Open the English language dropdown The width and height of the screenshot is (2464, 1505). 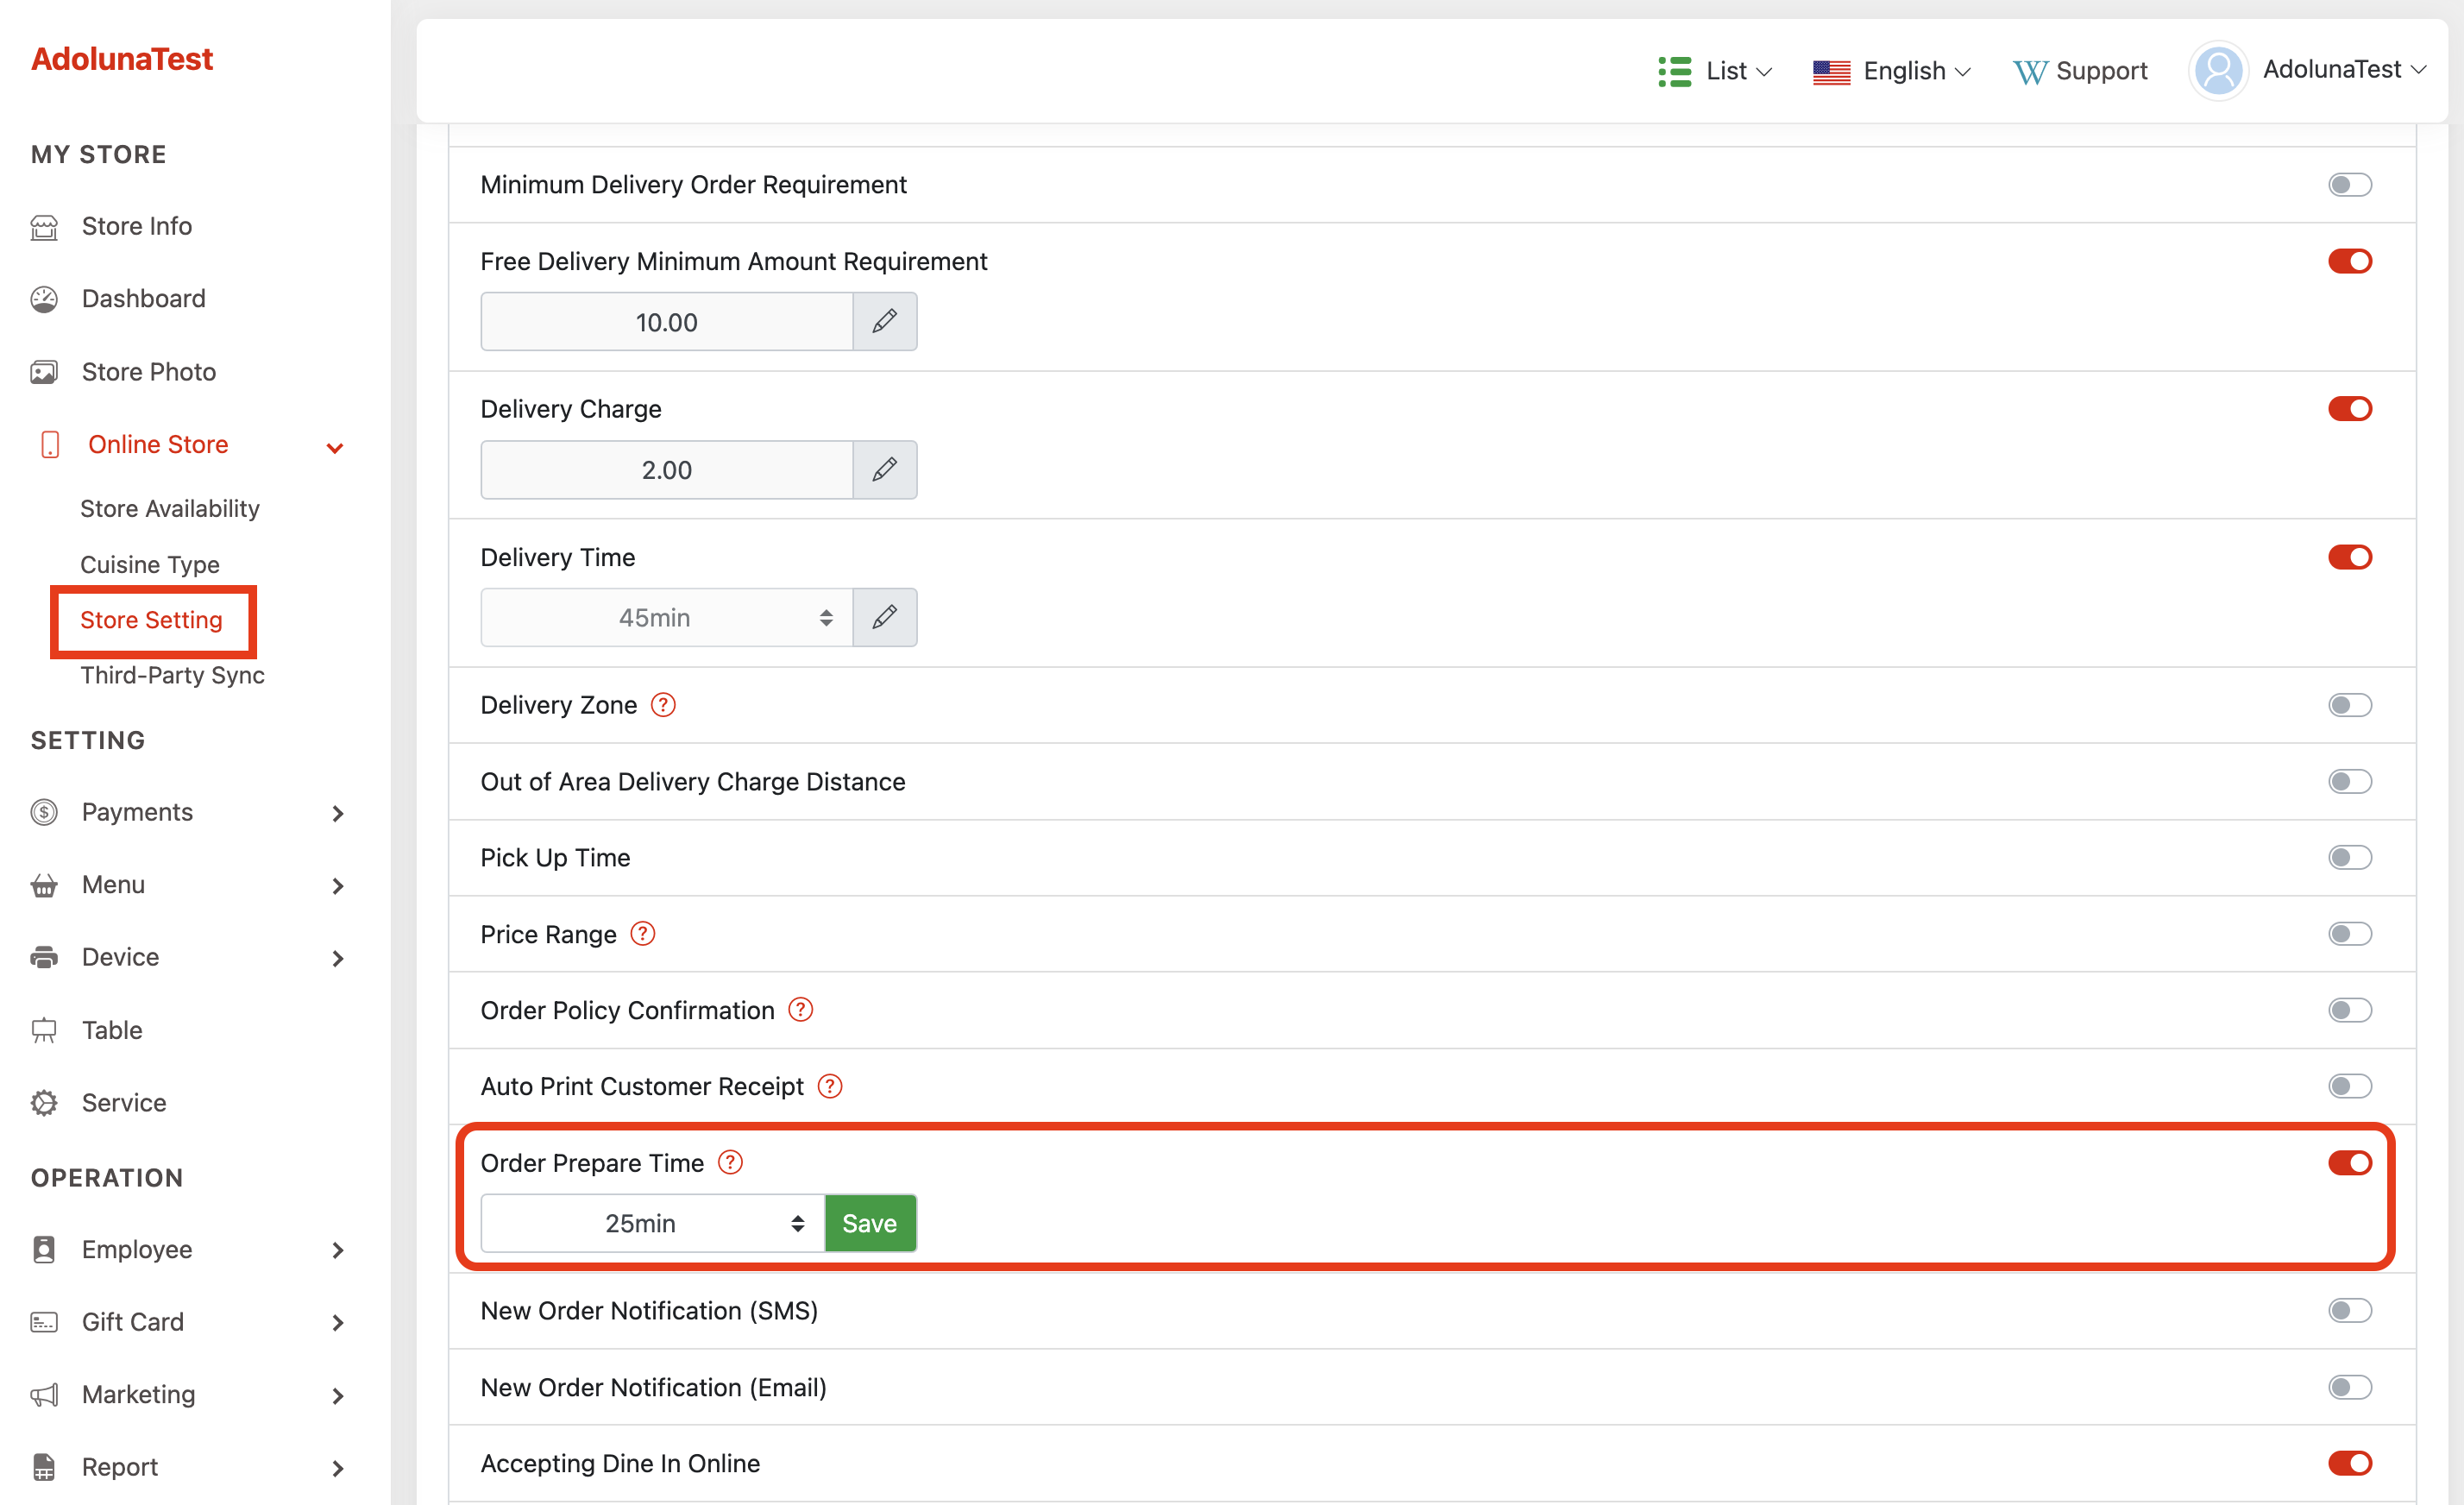coord(1891,71)
